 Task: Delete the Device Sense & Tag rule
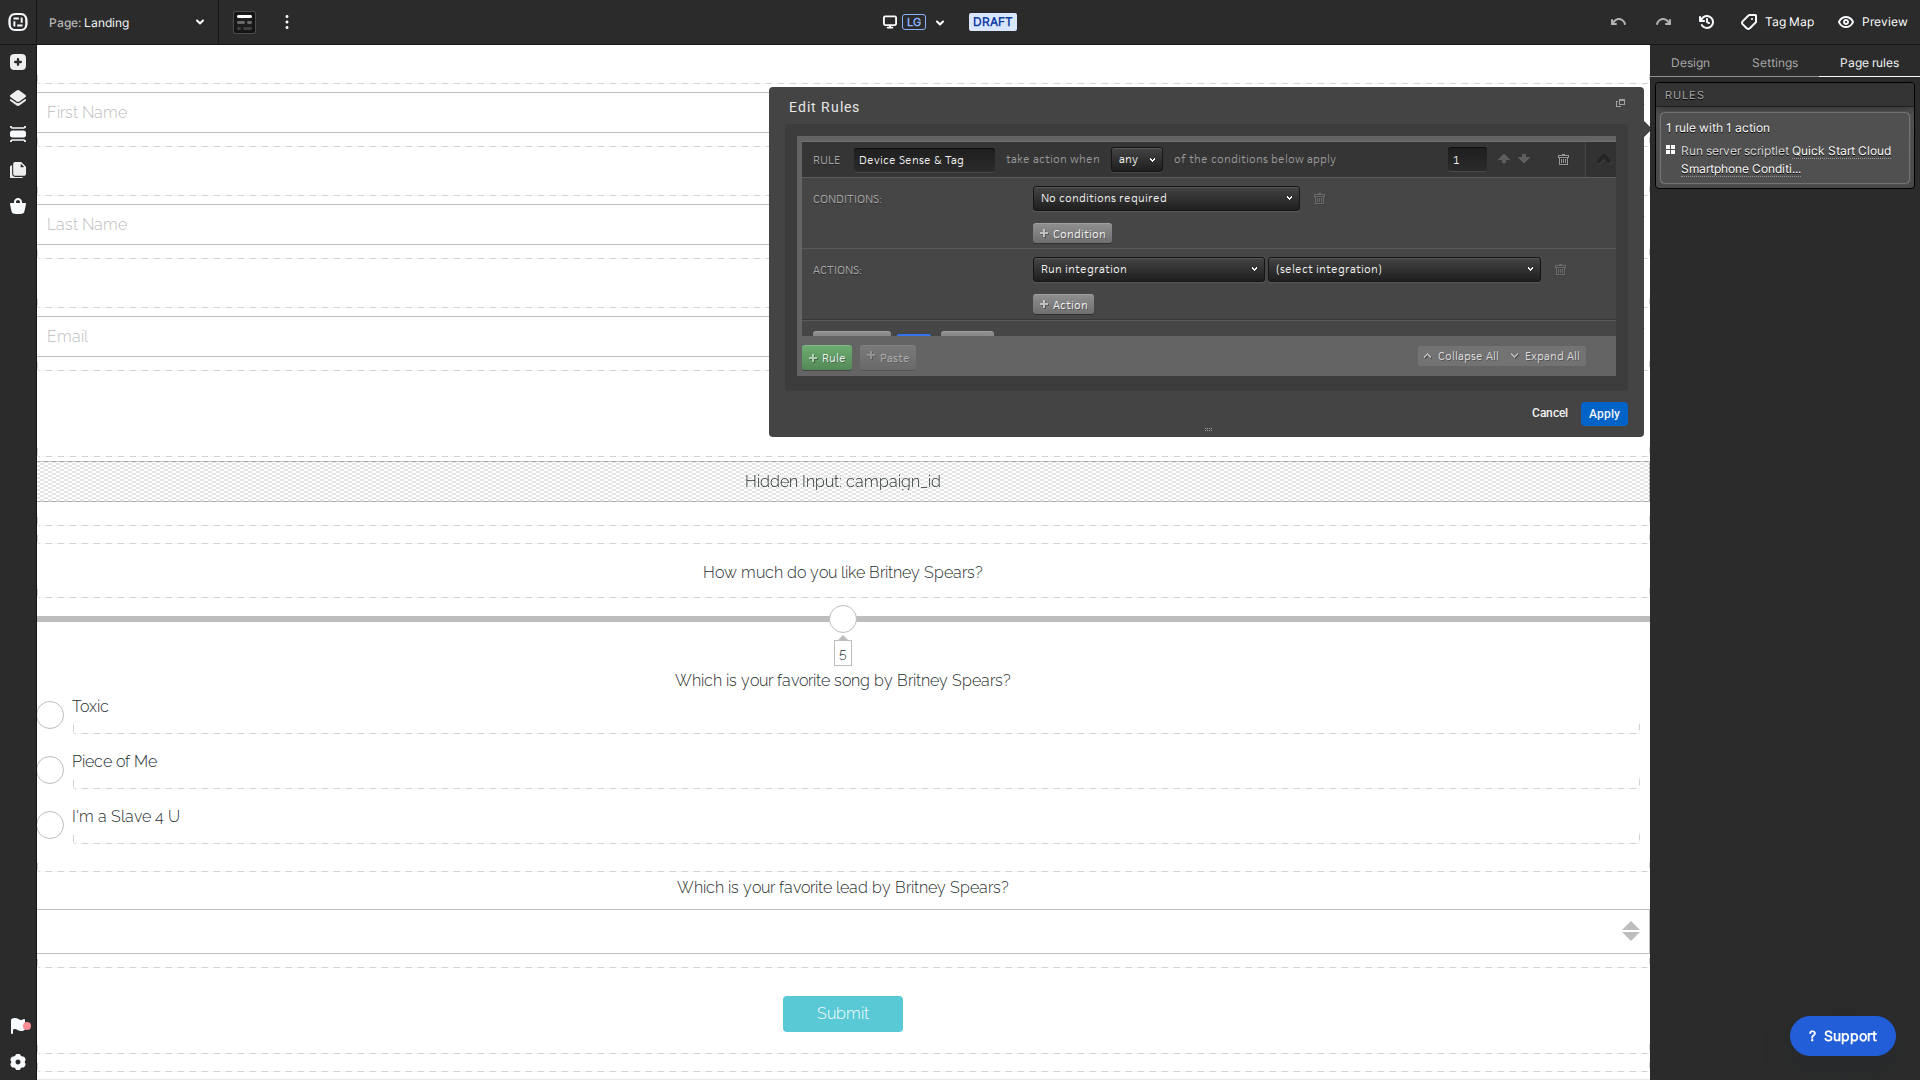point(1564,160)
